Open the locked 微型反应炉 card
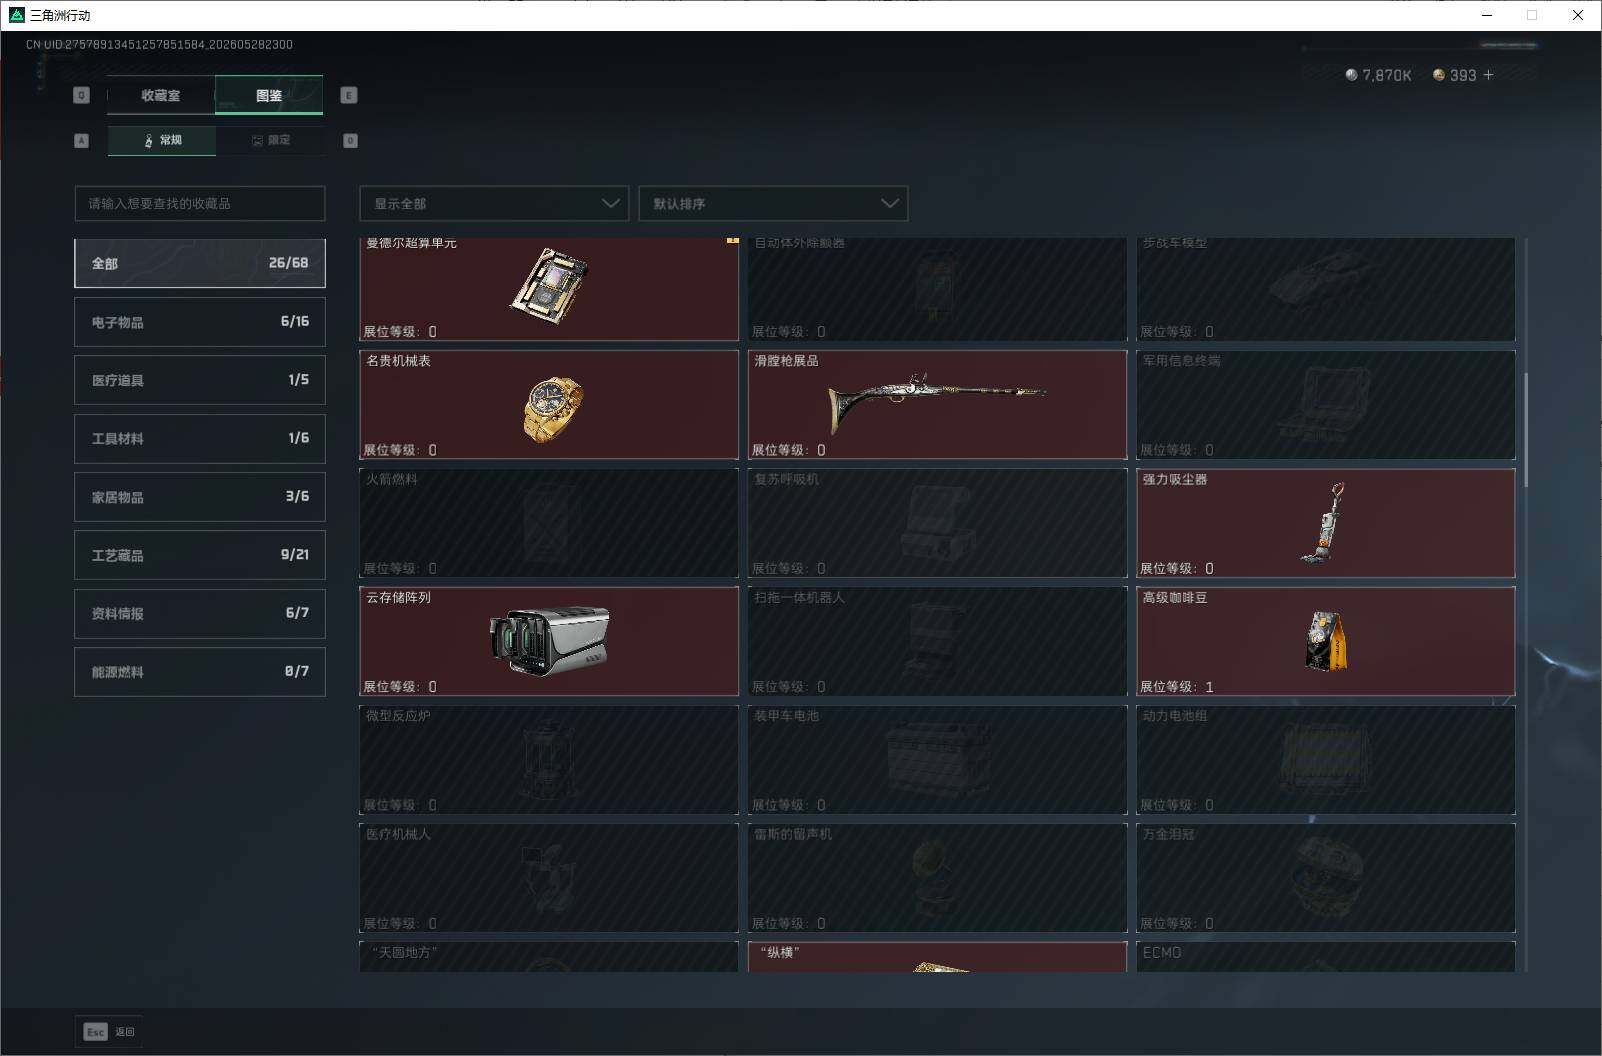The height and width of the screenshot is (1056, 1602). point(549,760)
